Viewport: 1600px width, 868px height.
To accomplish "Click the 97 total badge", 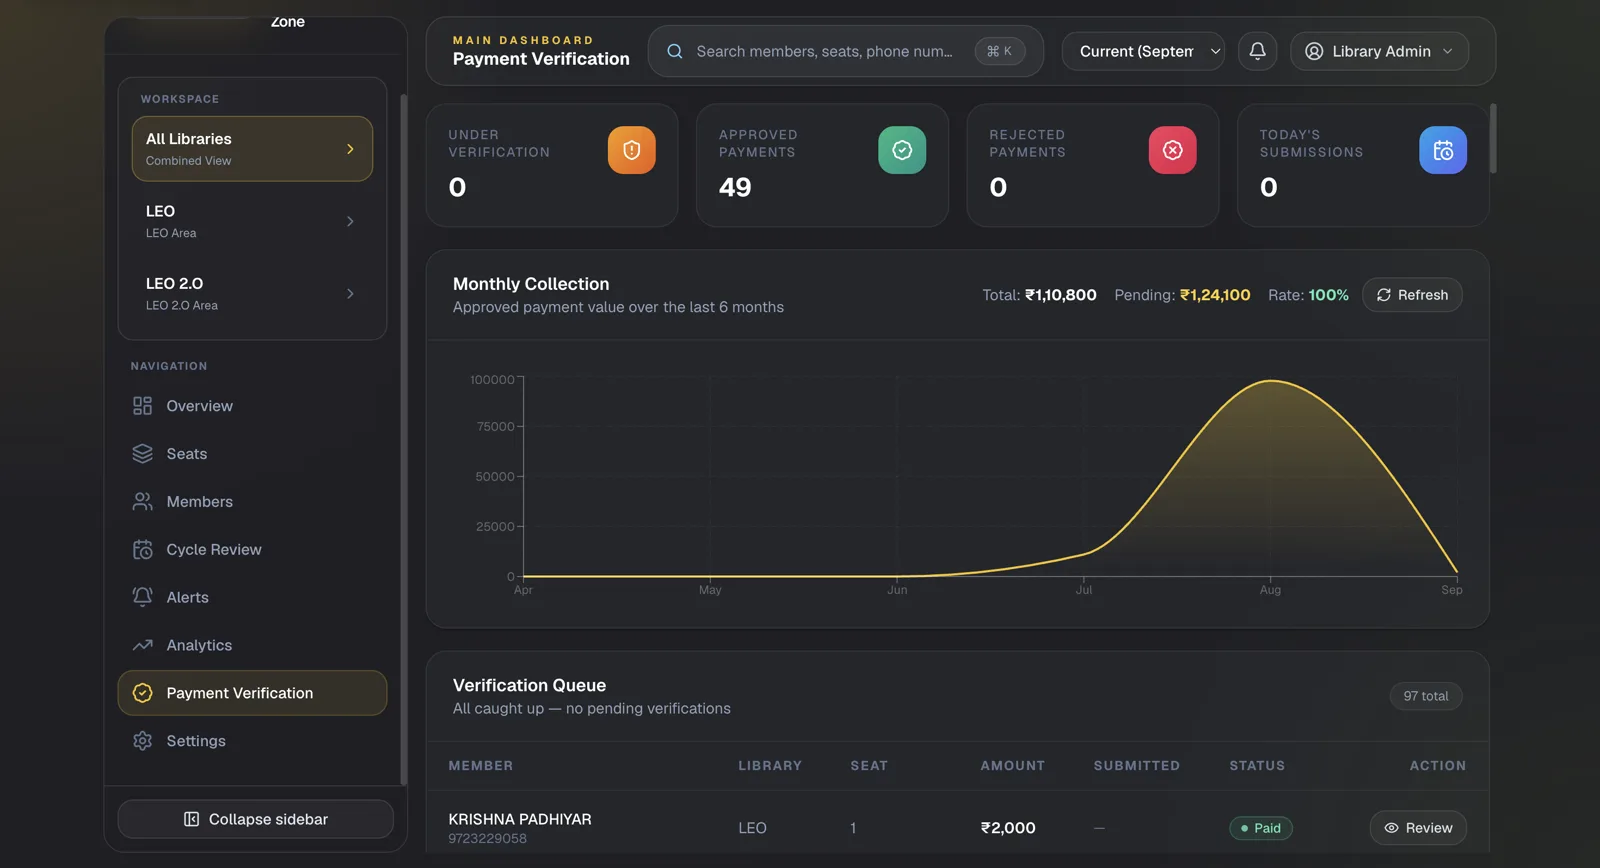I will point(1426,696).
